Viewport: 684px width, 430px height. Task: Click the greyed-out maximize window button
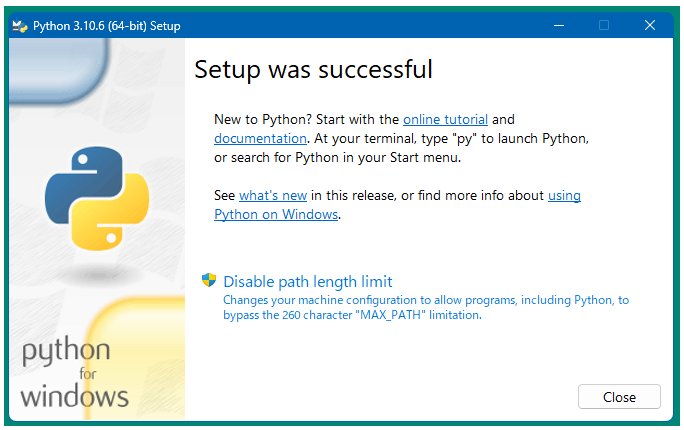coord(603,25)
